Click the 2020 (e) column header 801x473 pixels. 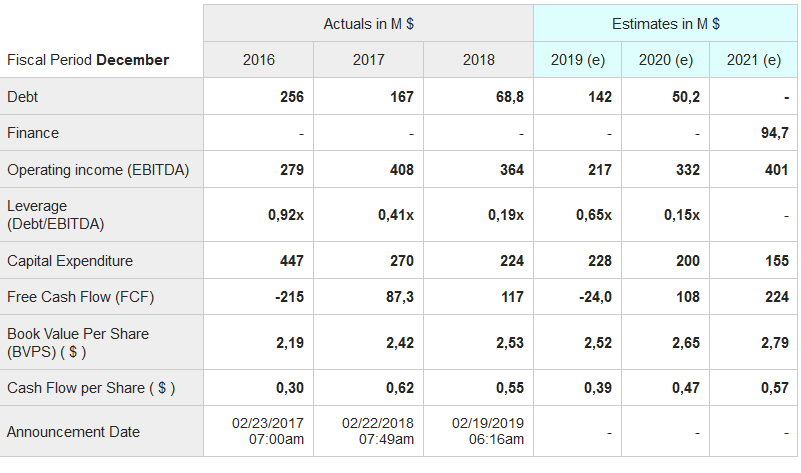(x=666, y=60)
